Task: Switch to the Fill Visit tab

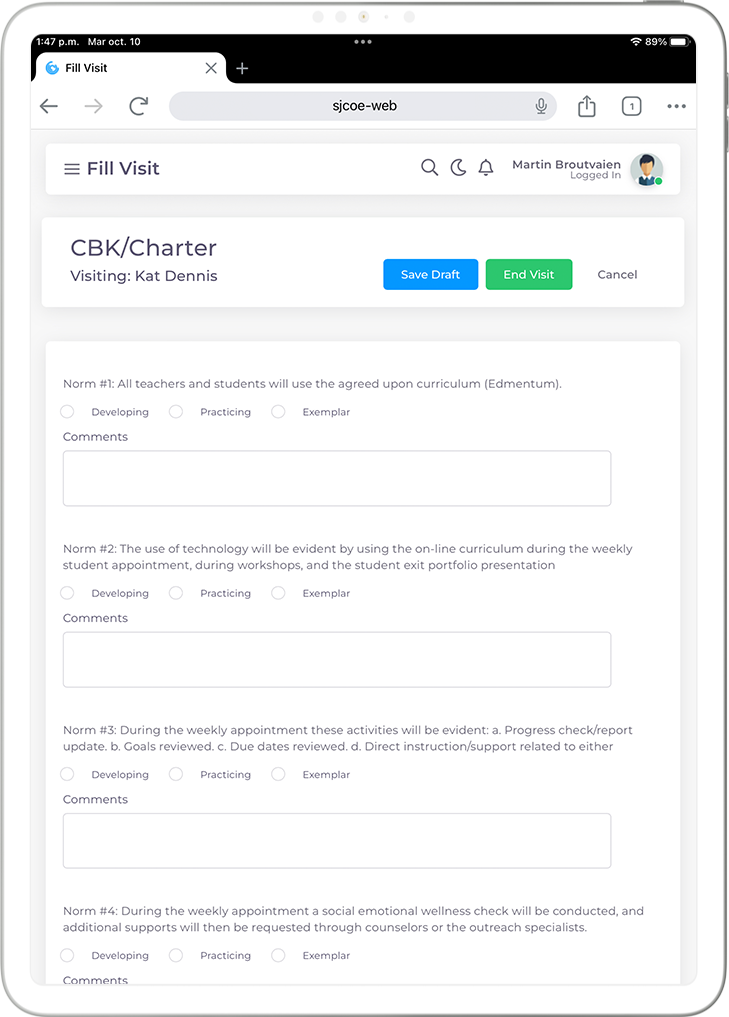Action: (120, 68)
